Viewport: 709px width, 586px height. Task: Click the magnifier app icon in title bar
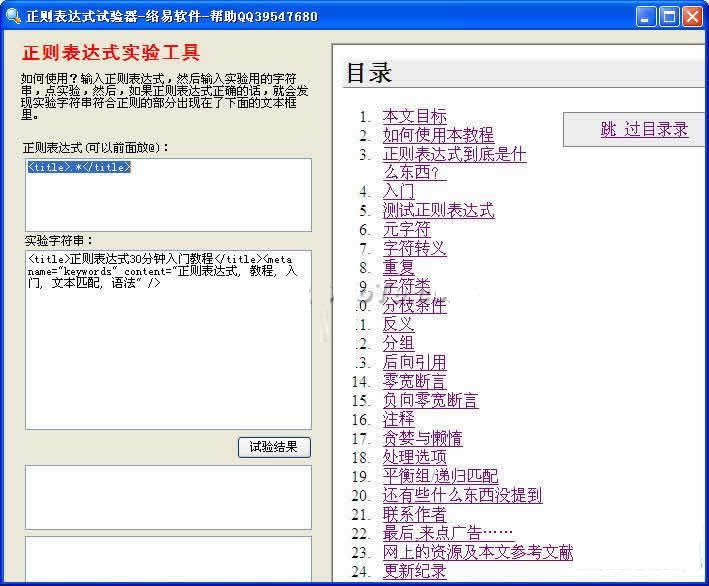click(13, 16)
